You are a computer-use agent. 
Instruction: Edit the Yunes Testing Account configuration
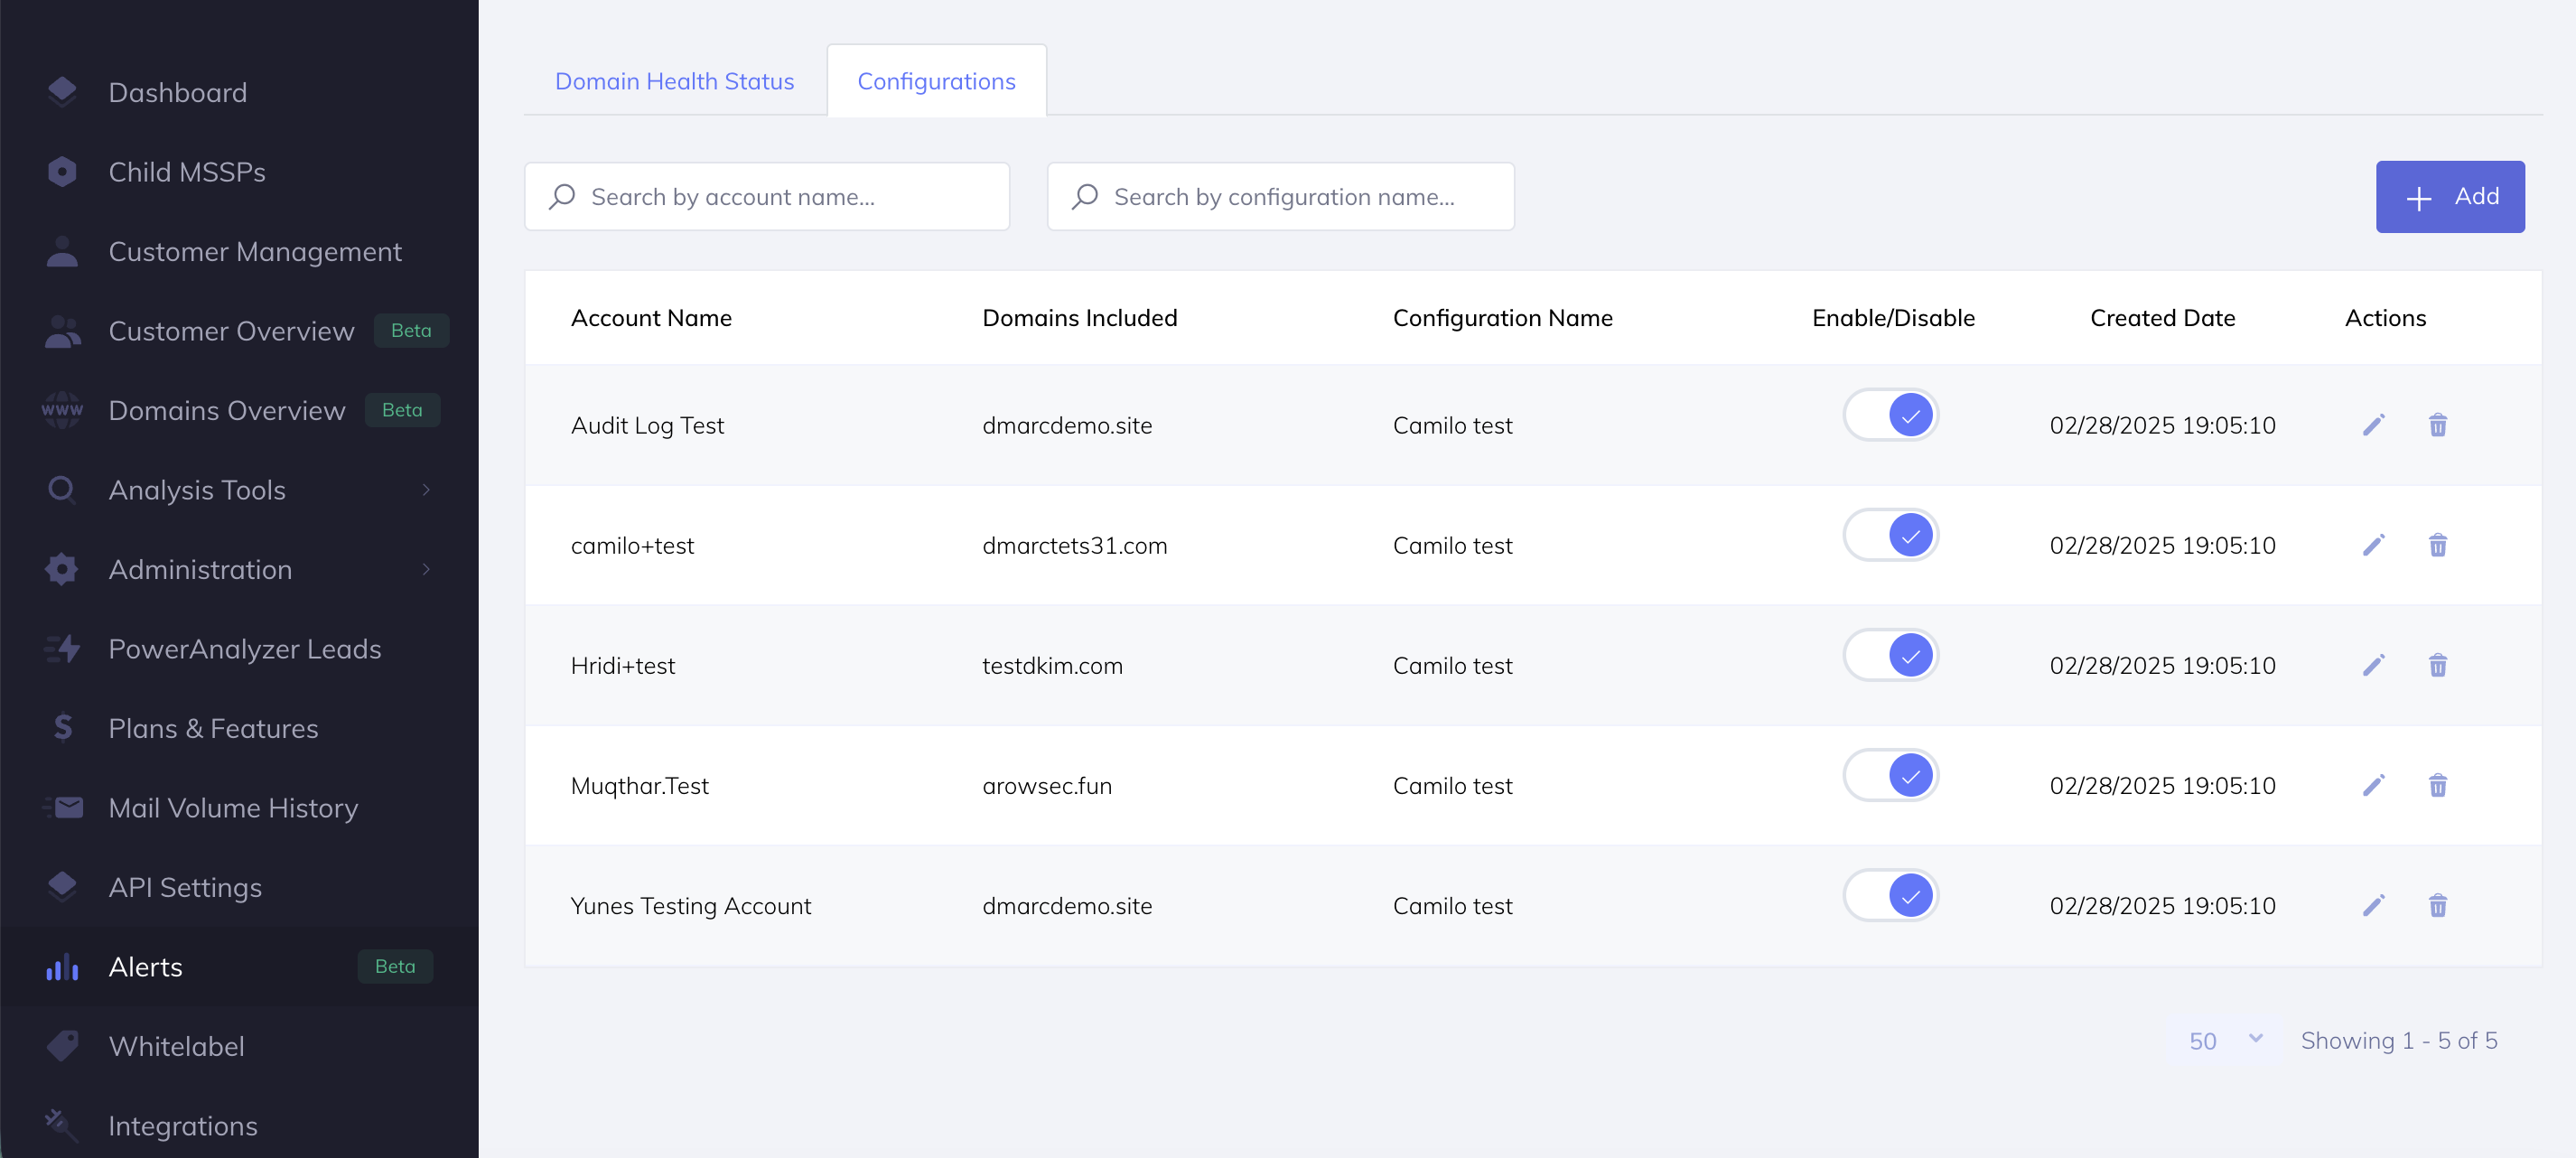coord(2373,905)
